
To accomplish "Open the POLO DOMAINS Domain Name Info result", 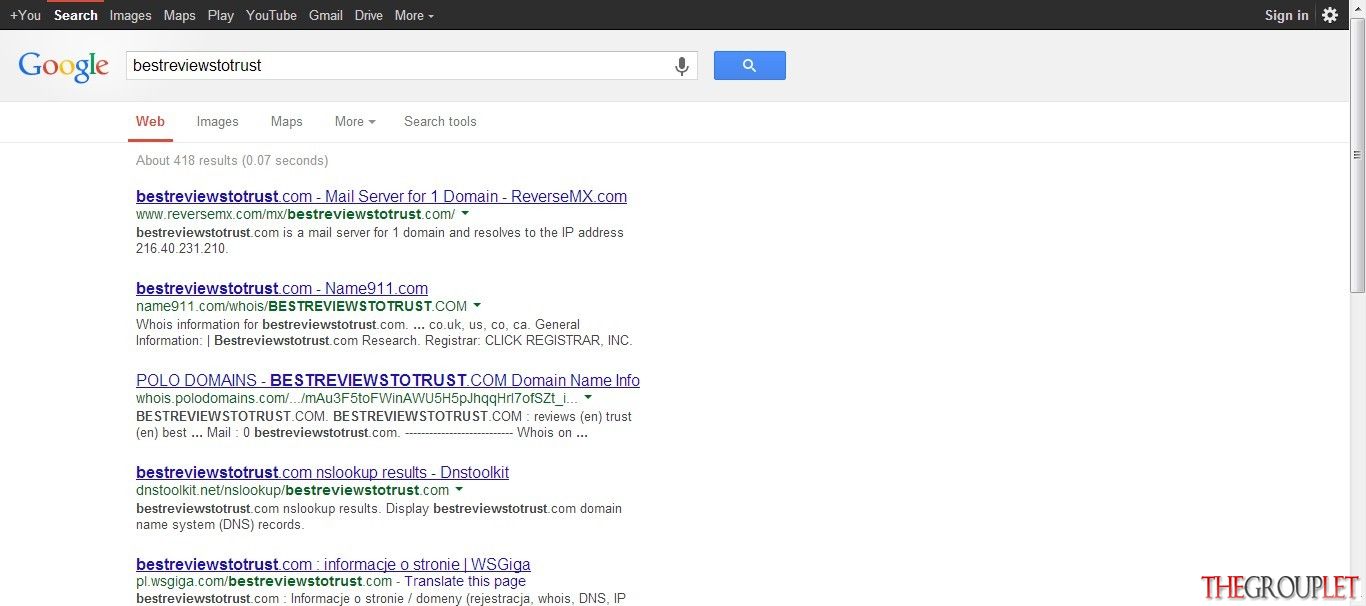I will point(388,380).
